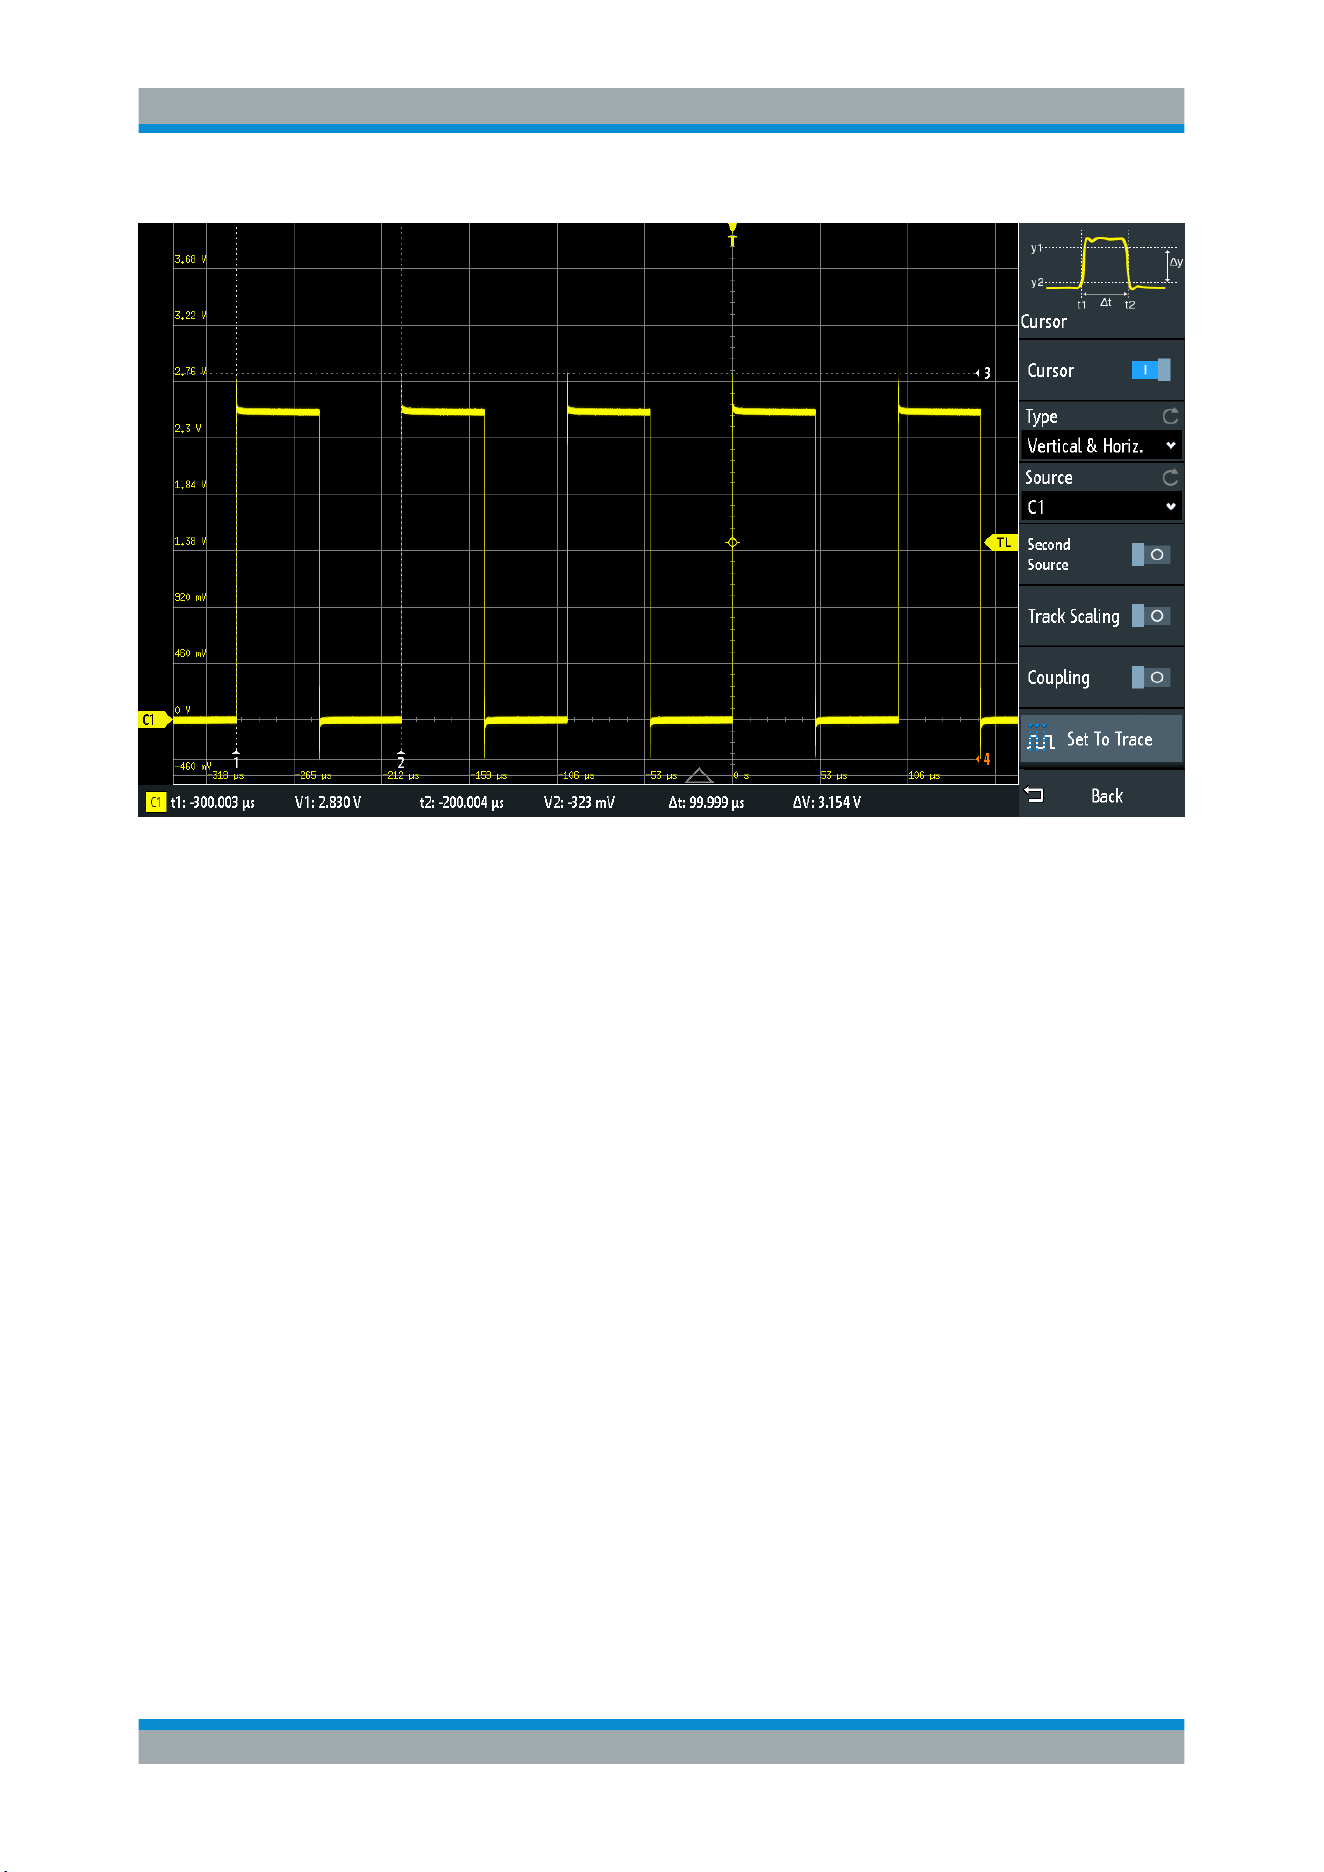Viewport: 1324px width, 1872px height.
Task: Select the yellow trigger position marker T
Action: [732, 236]
